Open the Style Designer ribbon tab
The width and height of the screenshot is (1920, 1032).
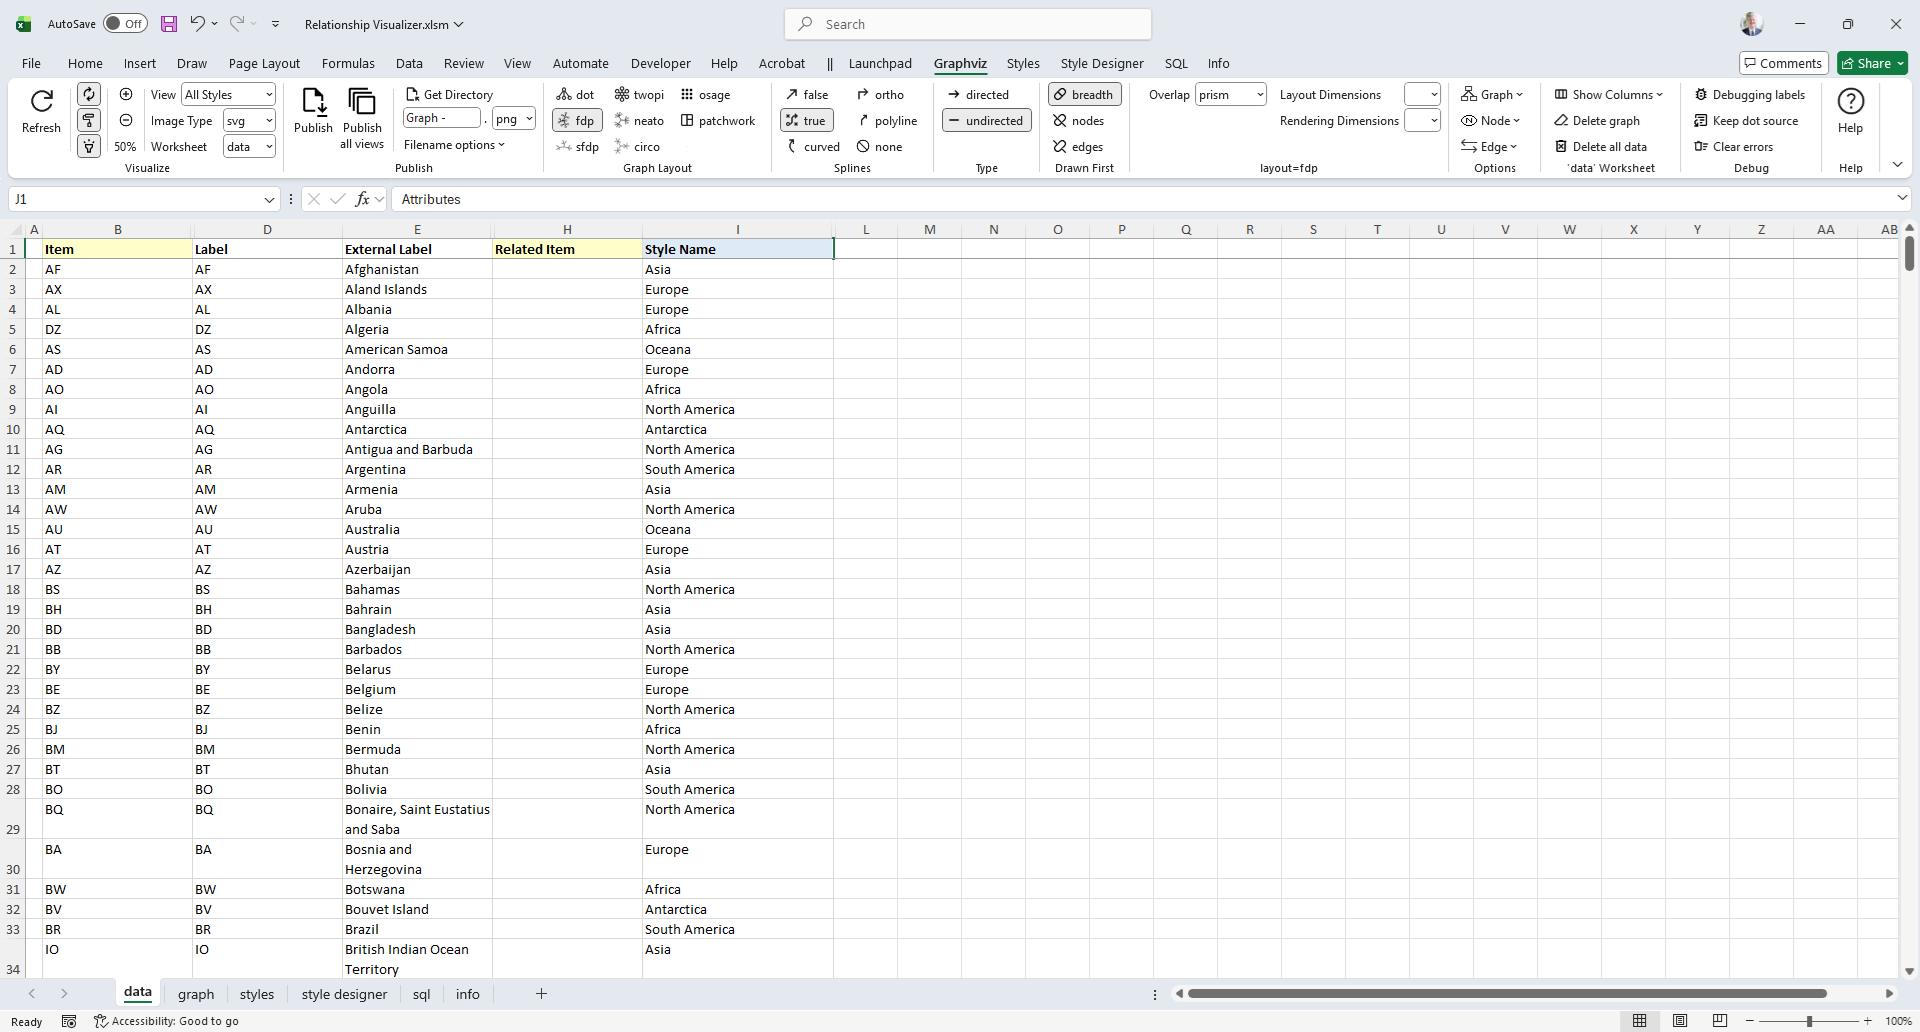(x=1101, y=63)
